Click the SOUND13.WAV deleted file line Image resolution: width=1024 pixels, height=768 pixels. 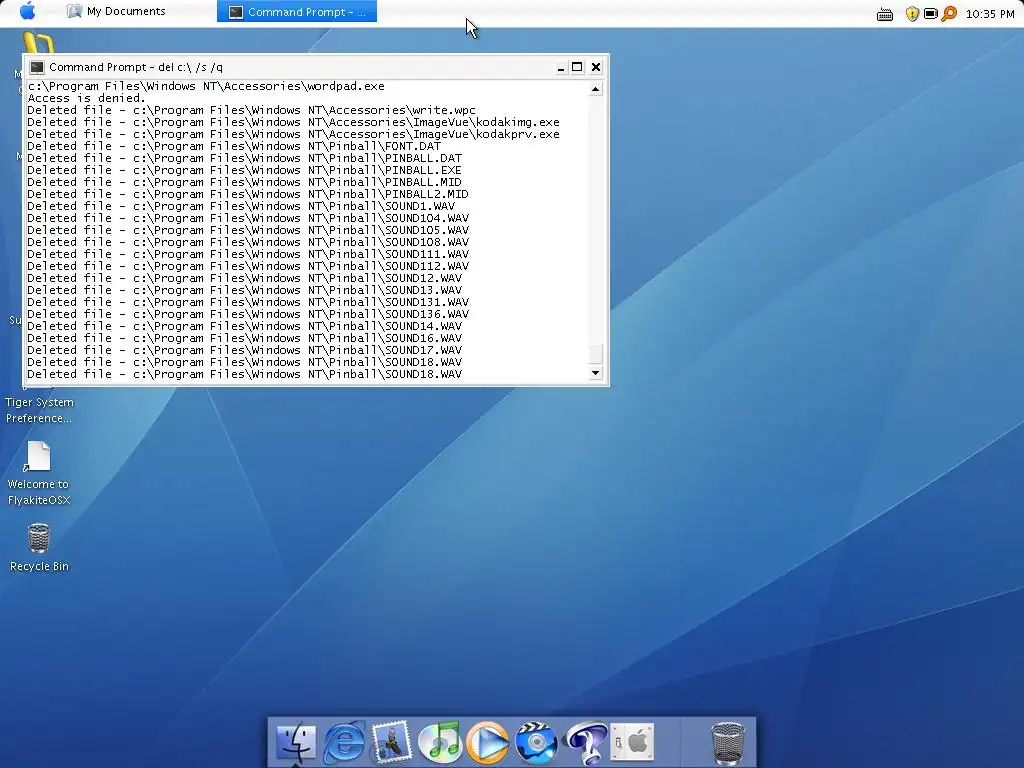(244, 290)
